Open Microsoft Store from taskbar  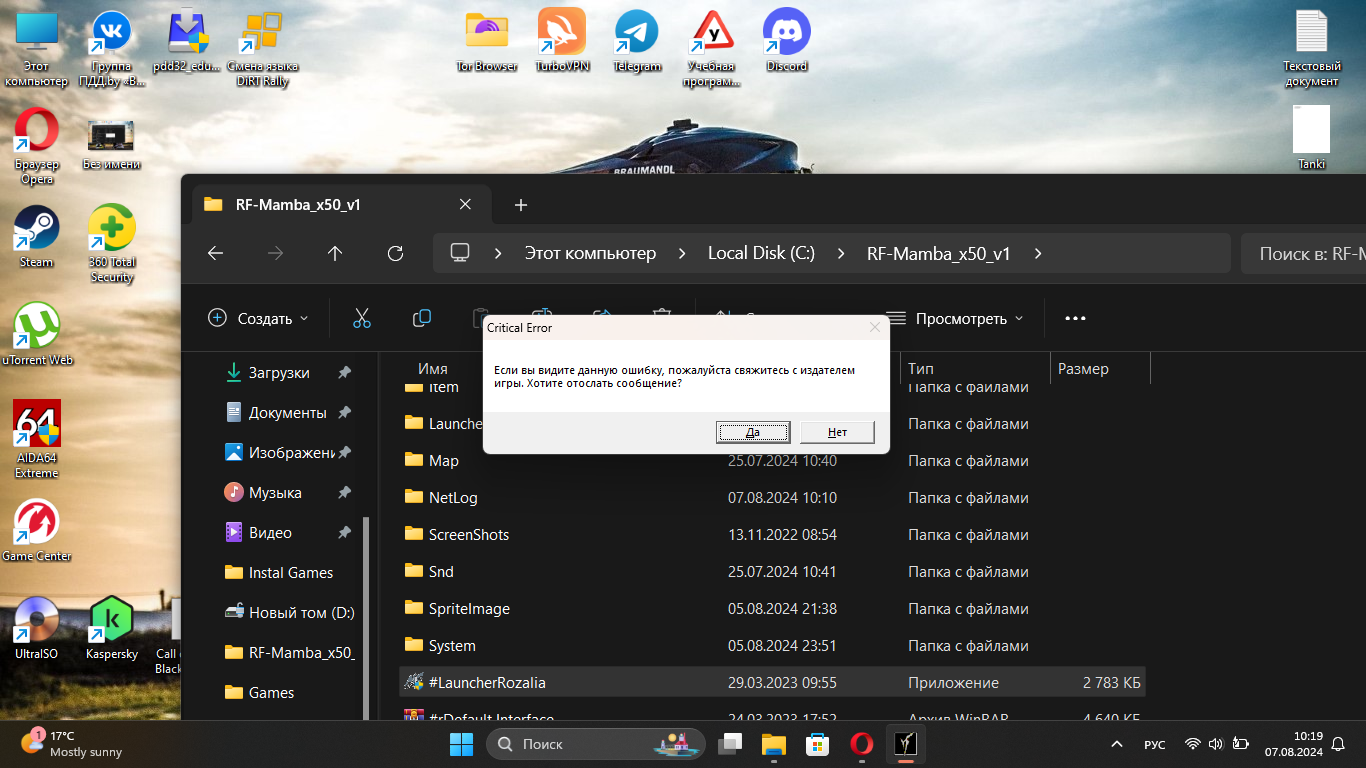tap(817, 743)
